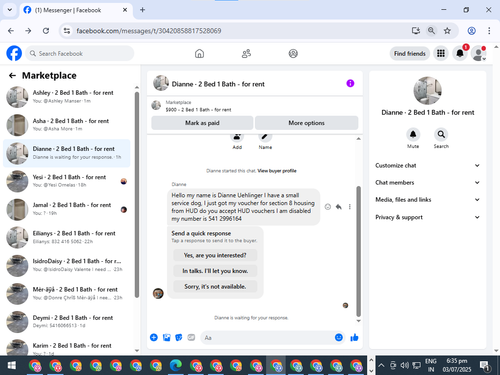The width and height of the screenshot is (500, 375).
Task: Send a thumbs up like
Action: pos(354,338)
